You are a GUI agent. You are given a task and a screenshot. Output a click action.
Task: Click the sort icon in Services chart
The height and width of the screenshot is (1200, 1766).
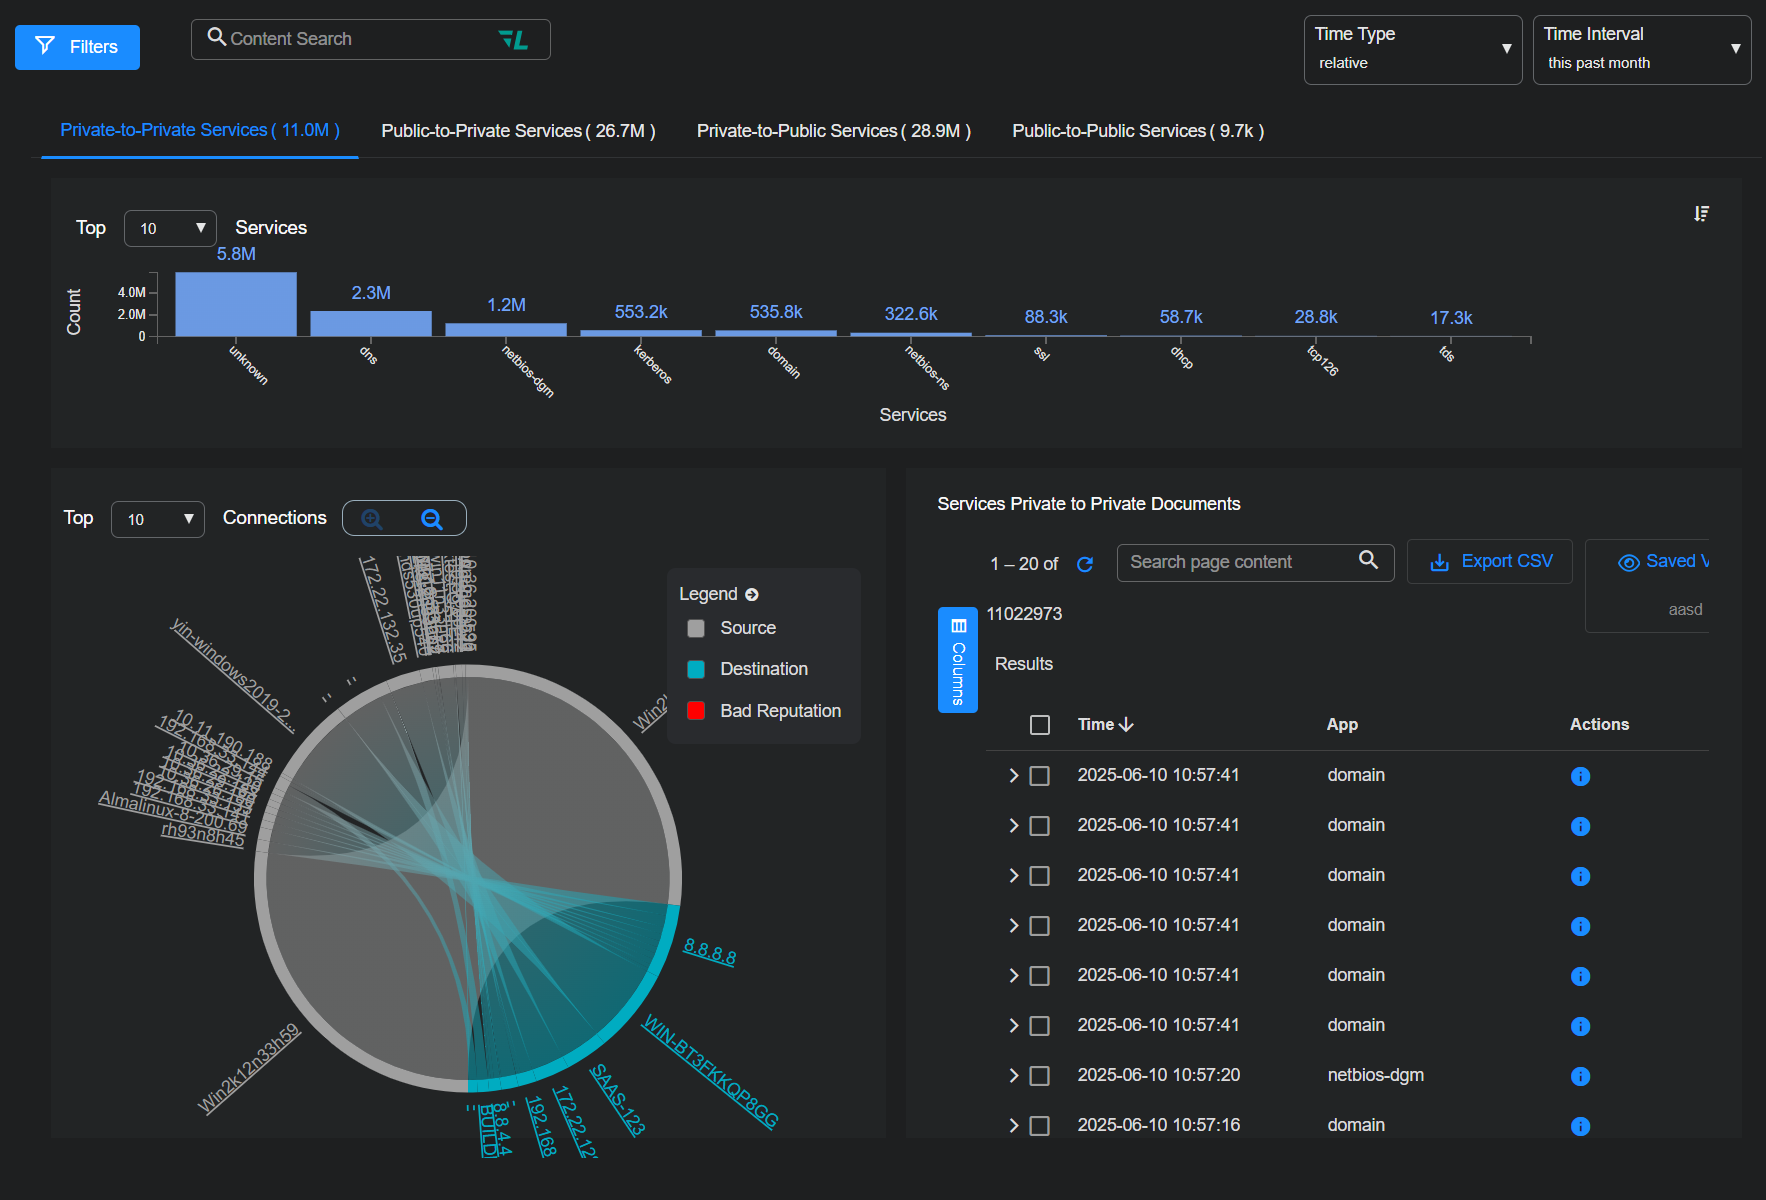(x=1701, y=214)
